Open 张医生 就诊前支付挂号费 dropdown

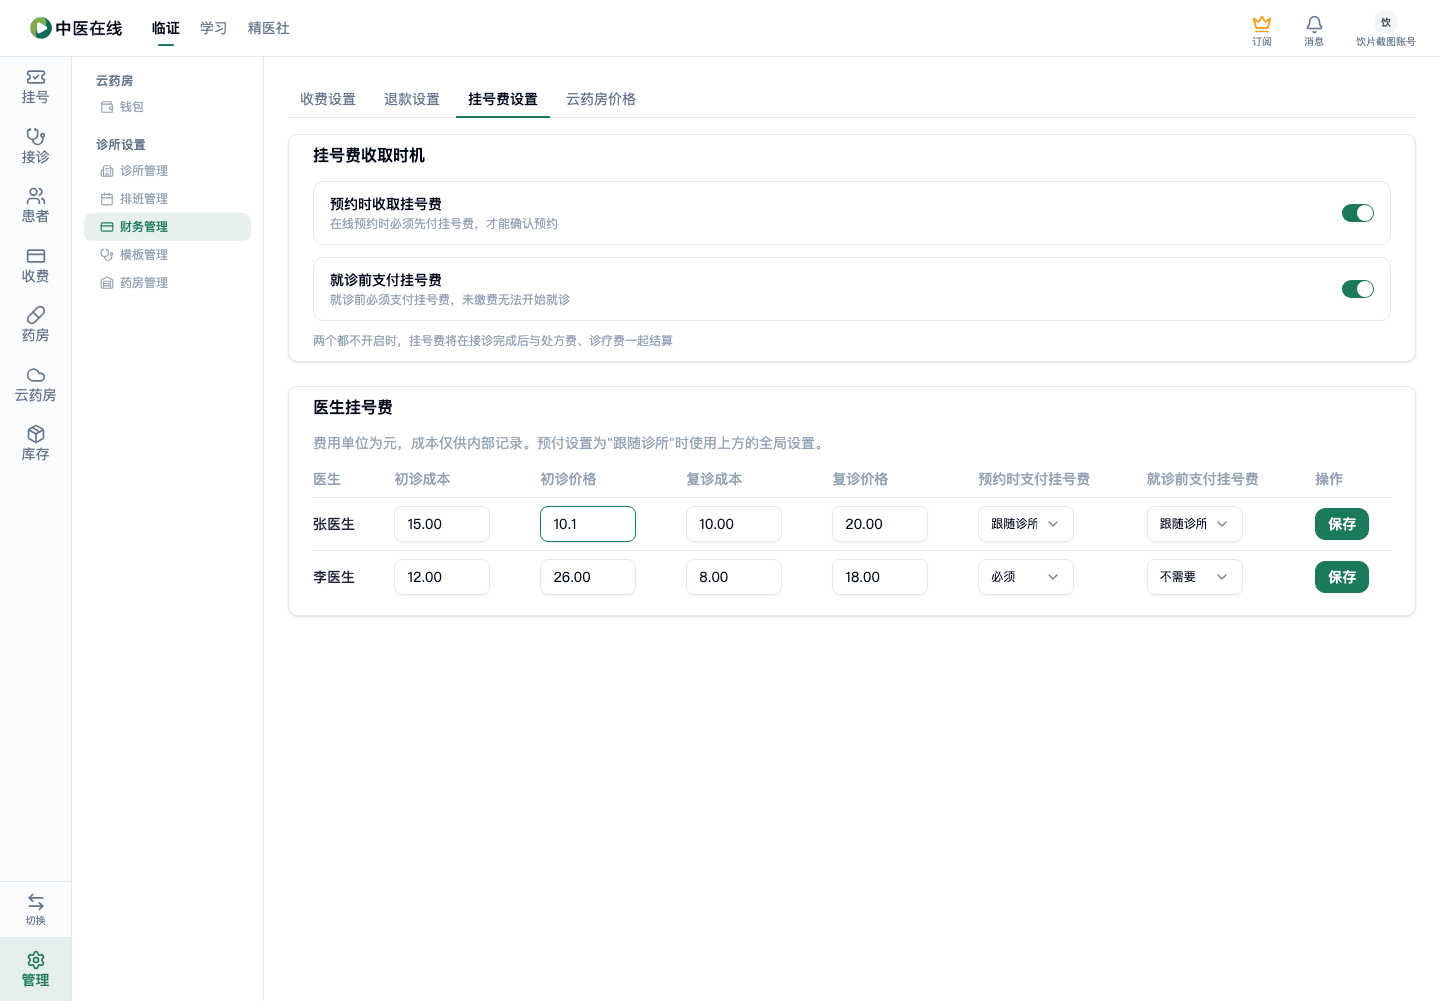(1194, 524)
